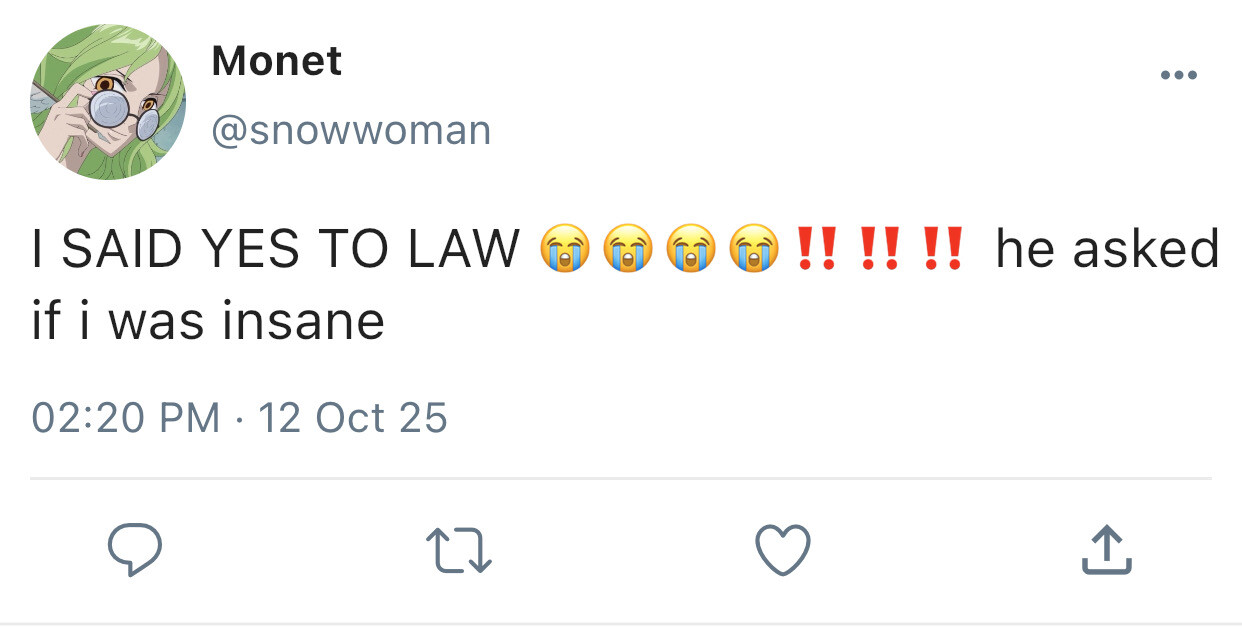Click the first red double exclamation emoji

pos(816,250)
